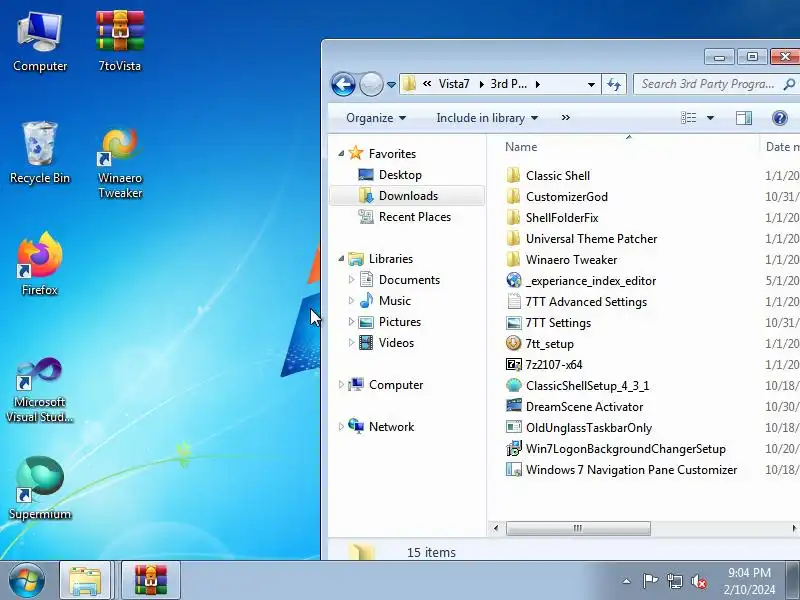Expand the Music library node

tap(351, 301)
